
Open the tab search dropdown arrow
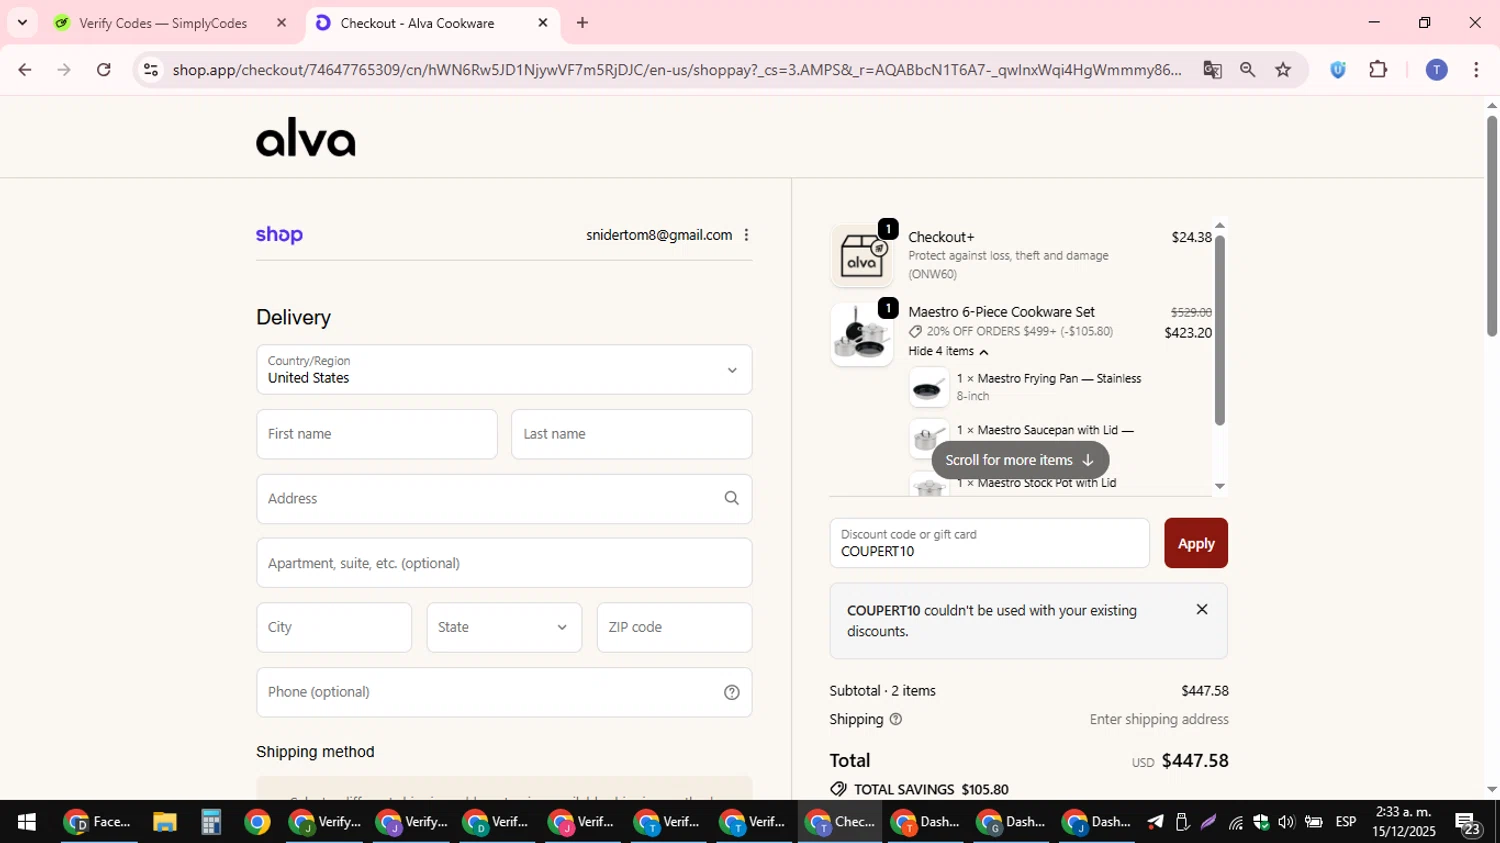point(22,22)
